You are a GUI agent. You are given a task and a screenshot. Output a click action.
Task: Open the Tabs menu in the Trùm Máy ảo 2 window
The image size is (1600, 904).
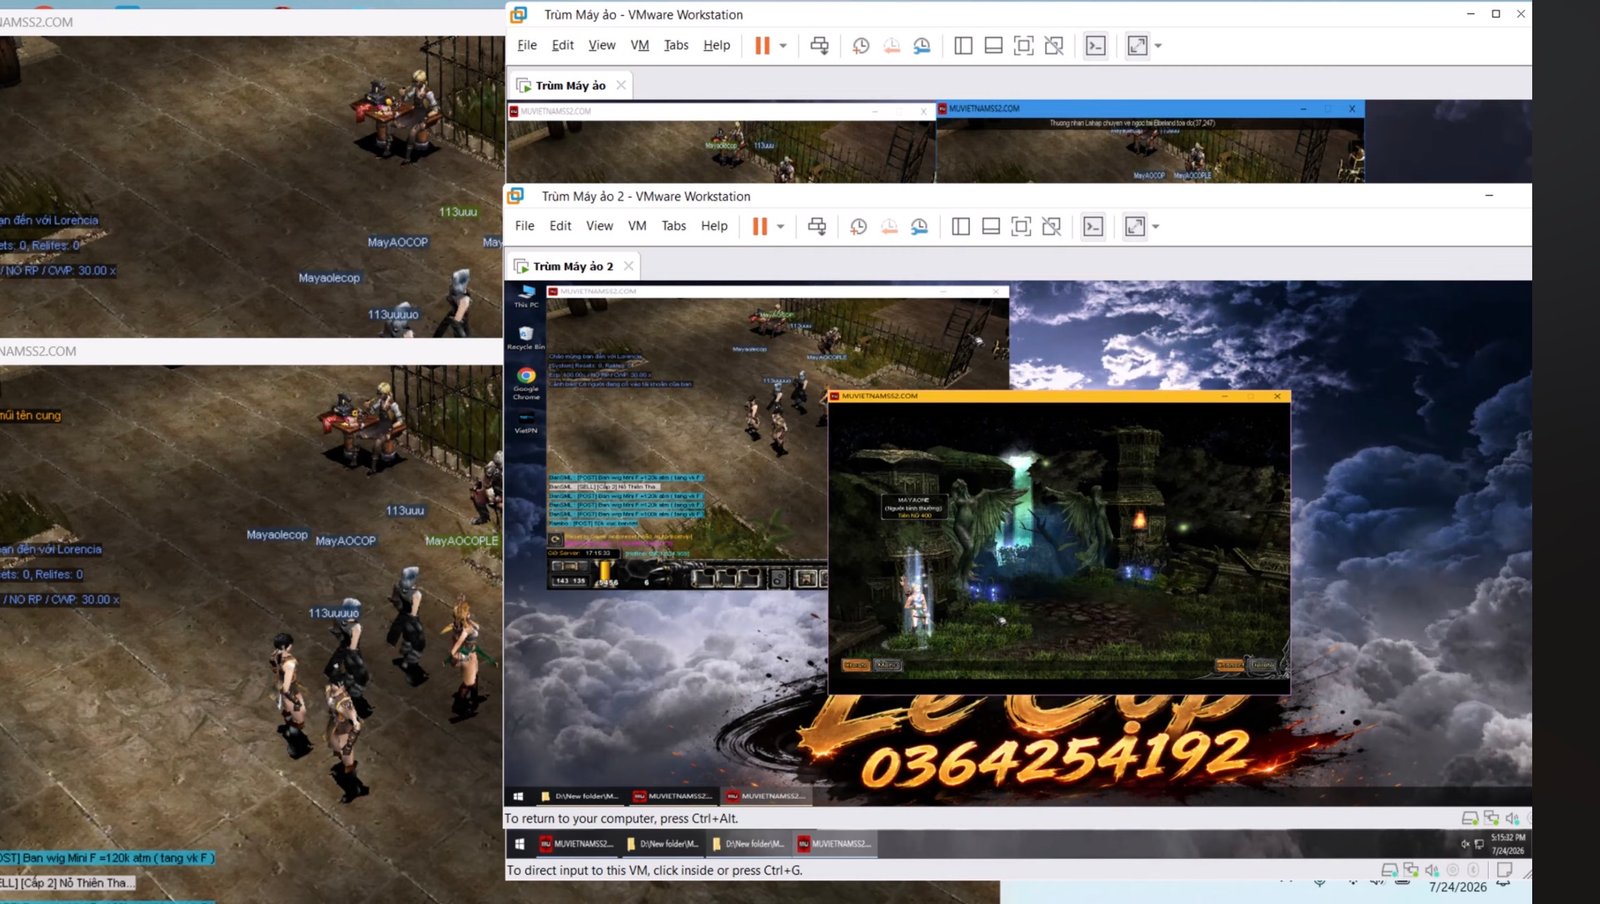674,226
